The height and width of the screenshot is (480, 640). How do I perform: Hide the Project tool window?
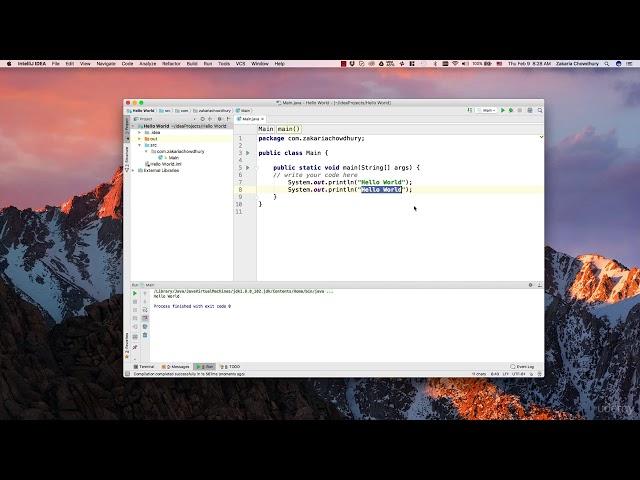tap(228, 119)
